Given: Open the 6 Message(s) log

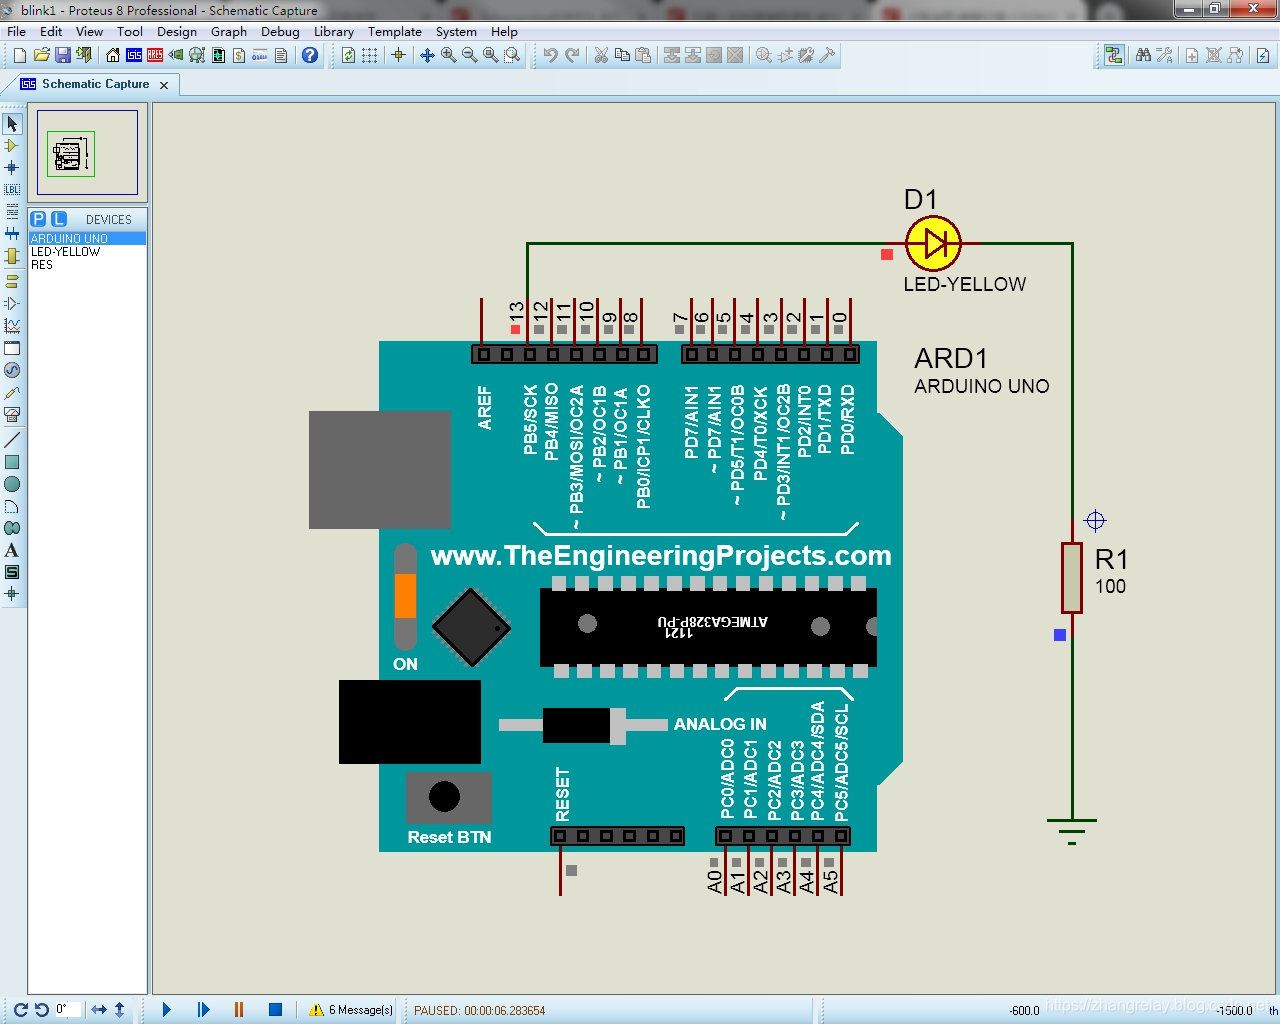Looking at the screenshot, I should pyautogui.click(x=351, y=1010).
